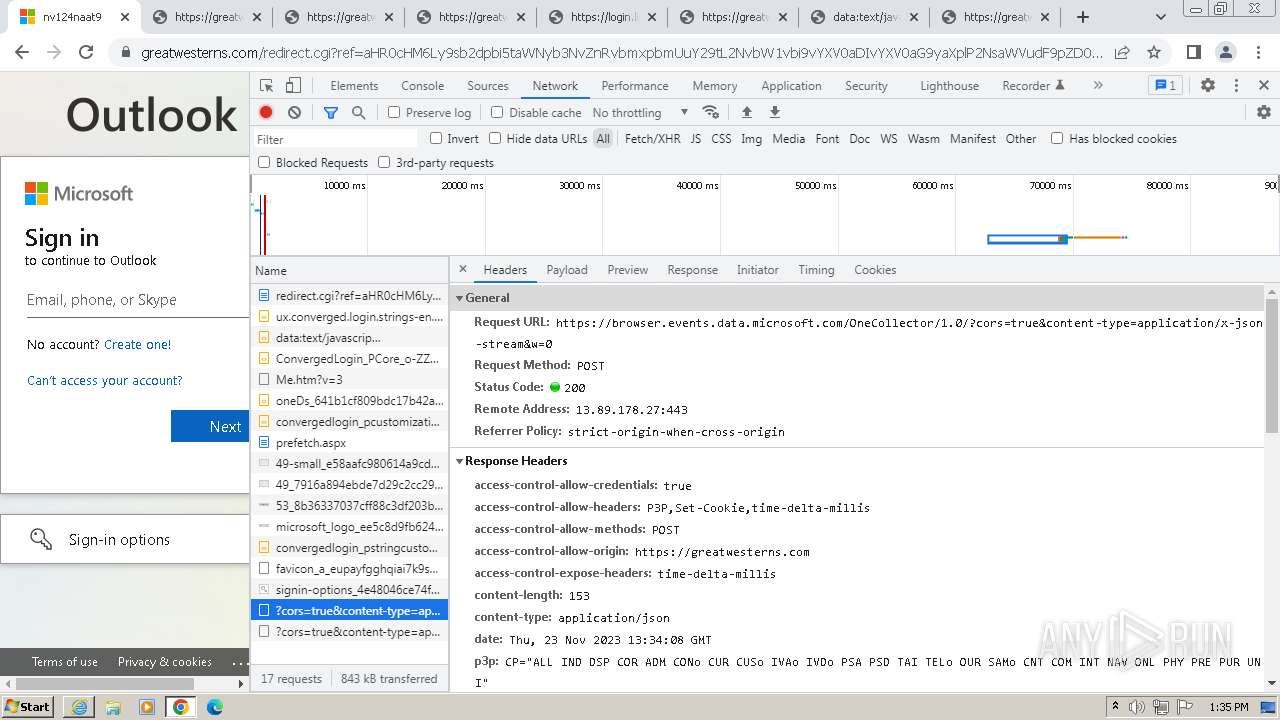
Task: Open DevTools main settings gear
Action: click(x=1208, y=86)
